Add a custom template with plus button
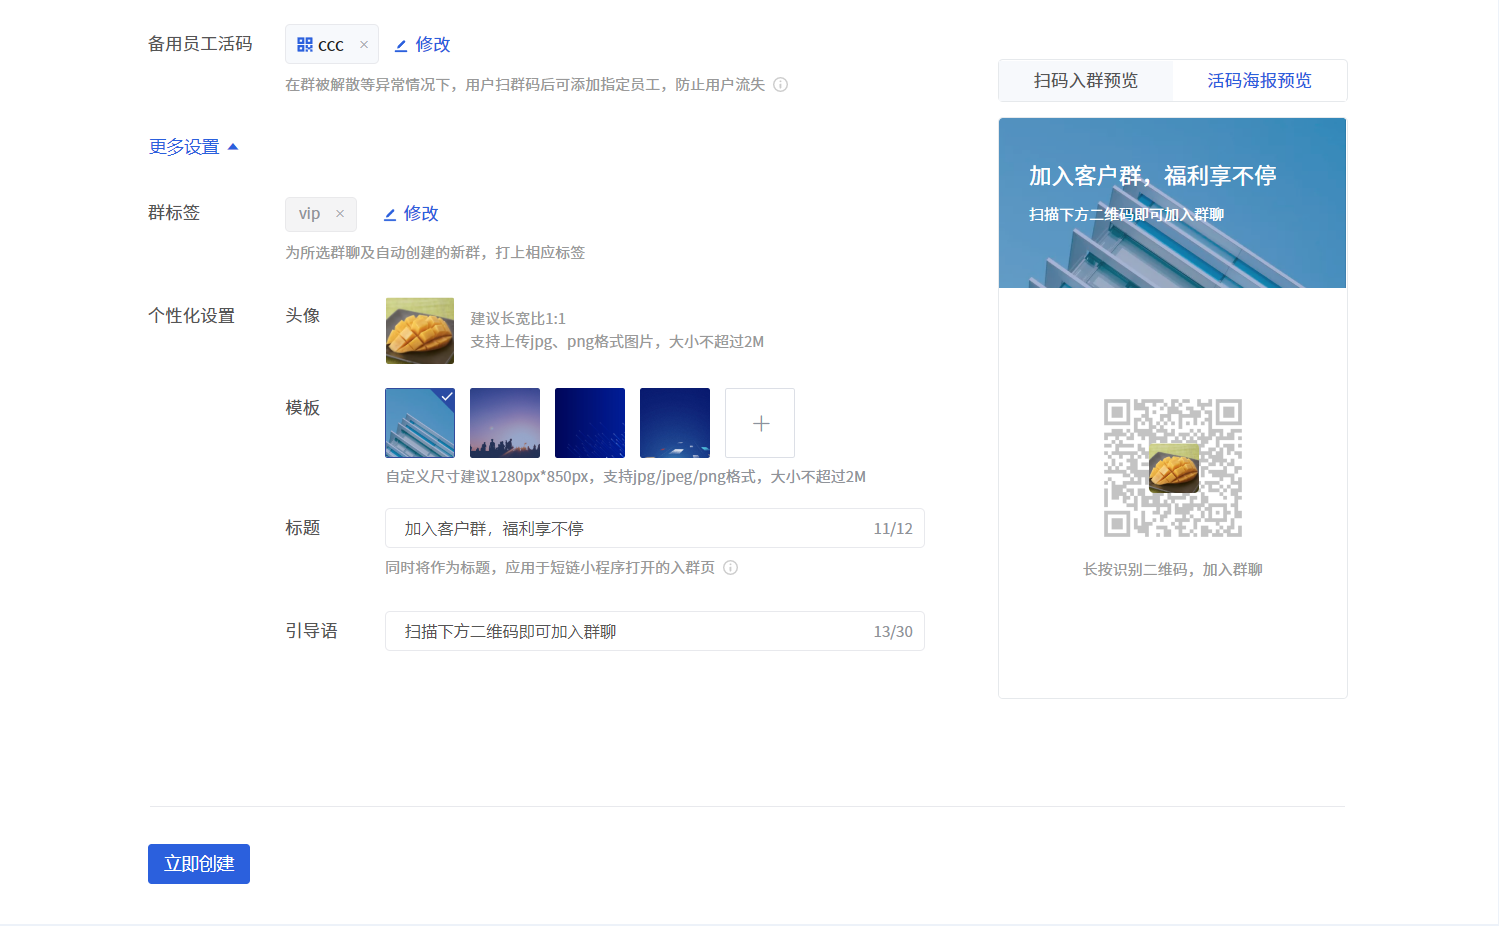Image resolution: width=1499 pixels, height=926 pixels. pos(760,423)
